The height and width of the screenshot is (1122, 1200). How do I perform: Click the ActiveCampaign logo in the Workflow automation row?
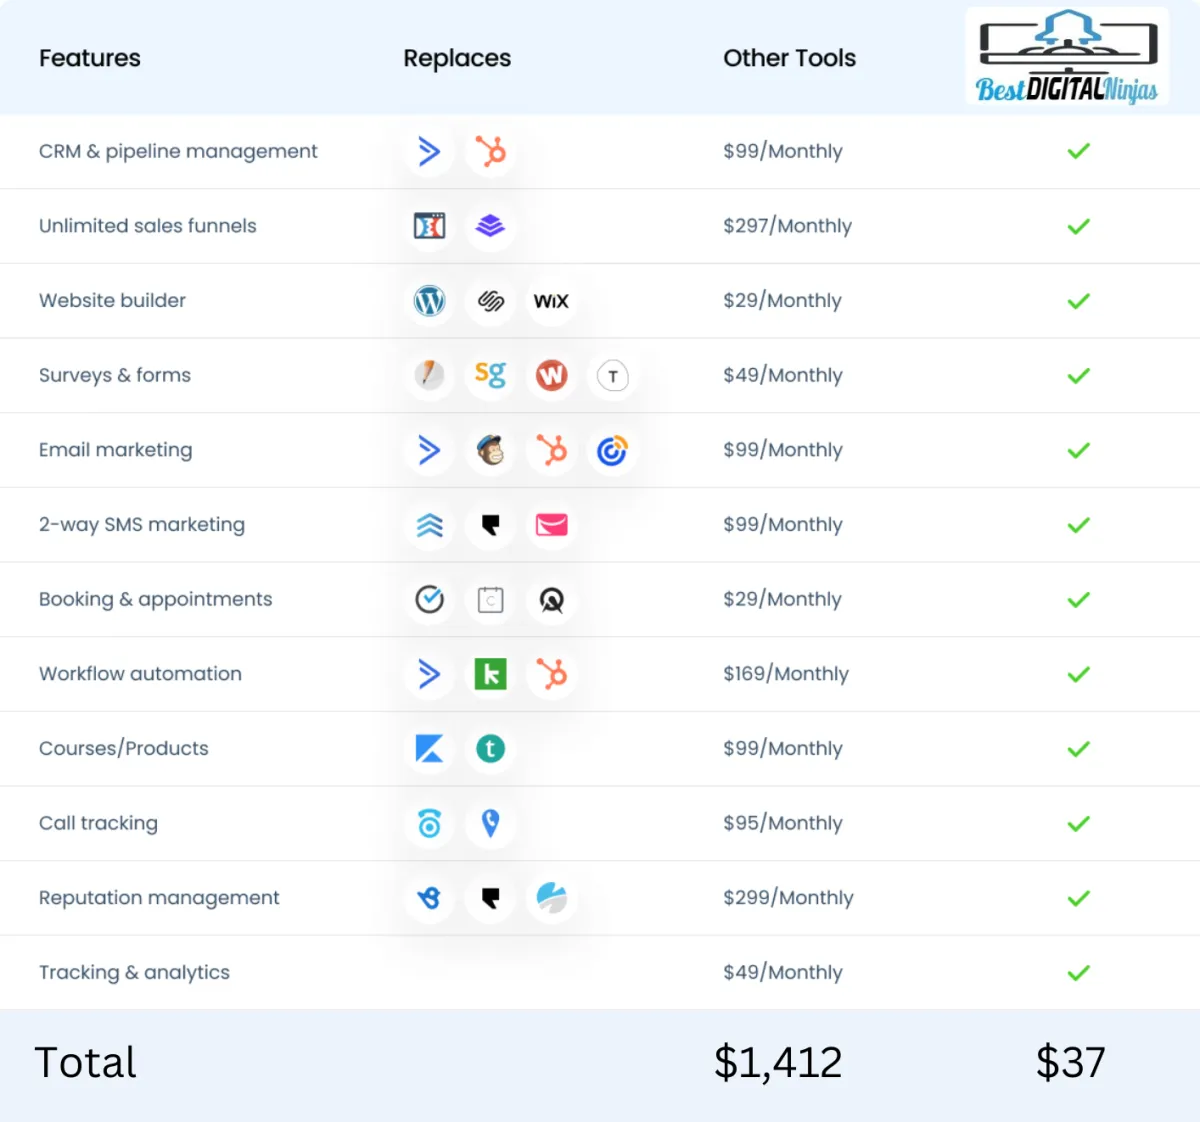tap(429, 674)
